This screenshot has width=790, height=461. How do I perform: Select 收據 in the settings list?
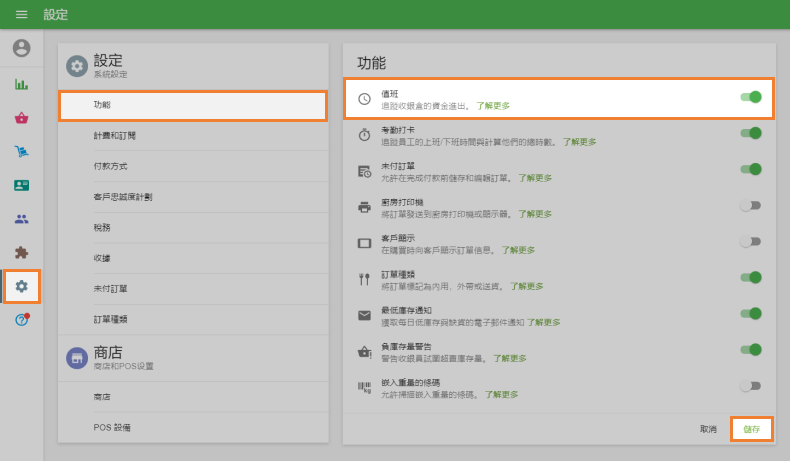pos(193,258)
